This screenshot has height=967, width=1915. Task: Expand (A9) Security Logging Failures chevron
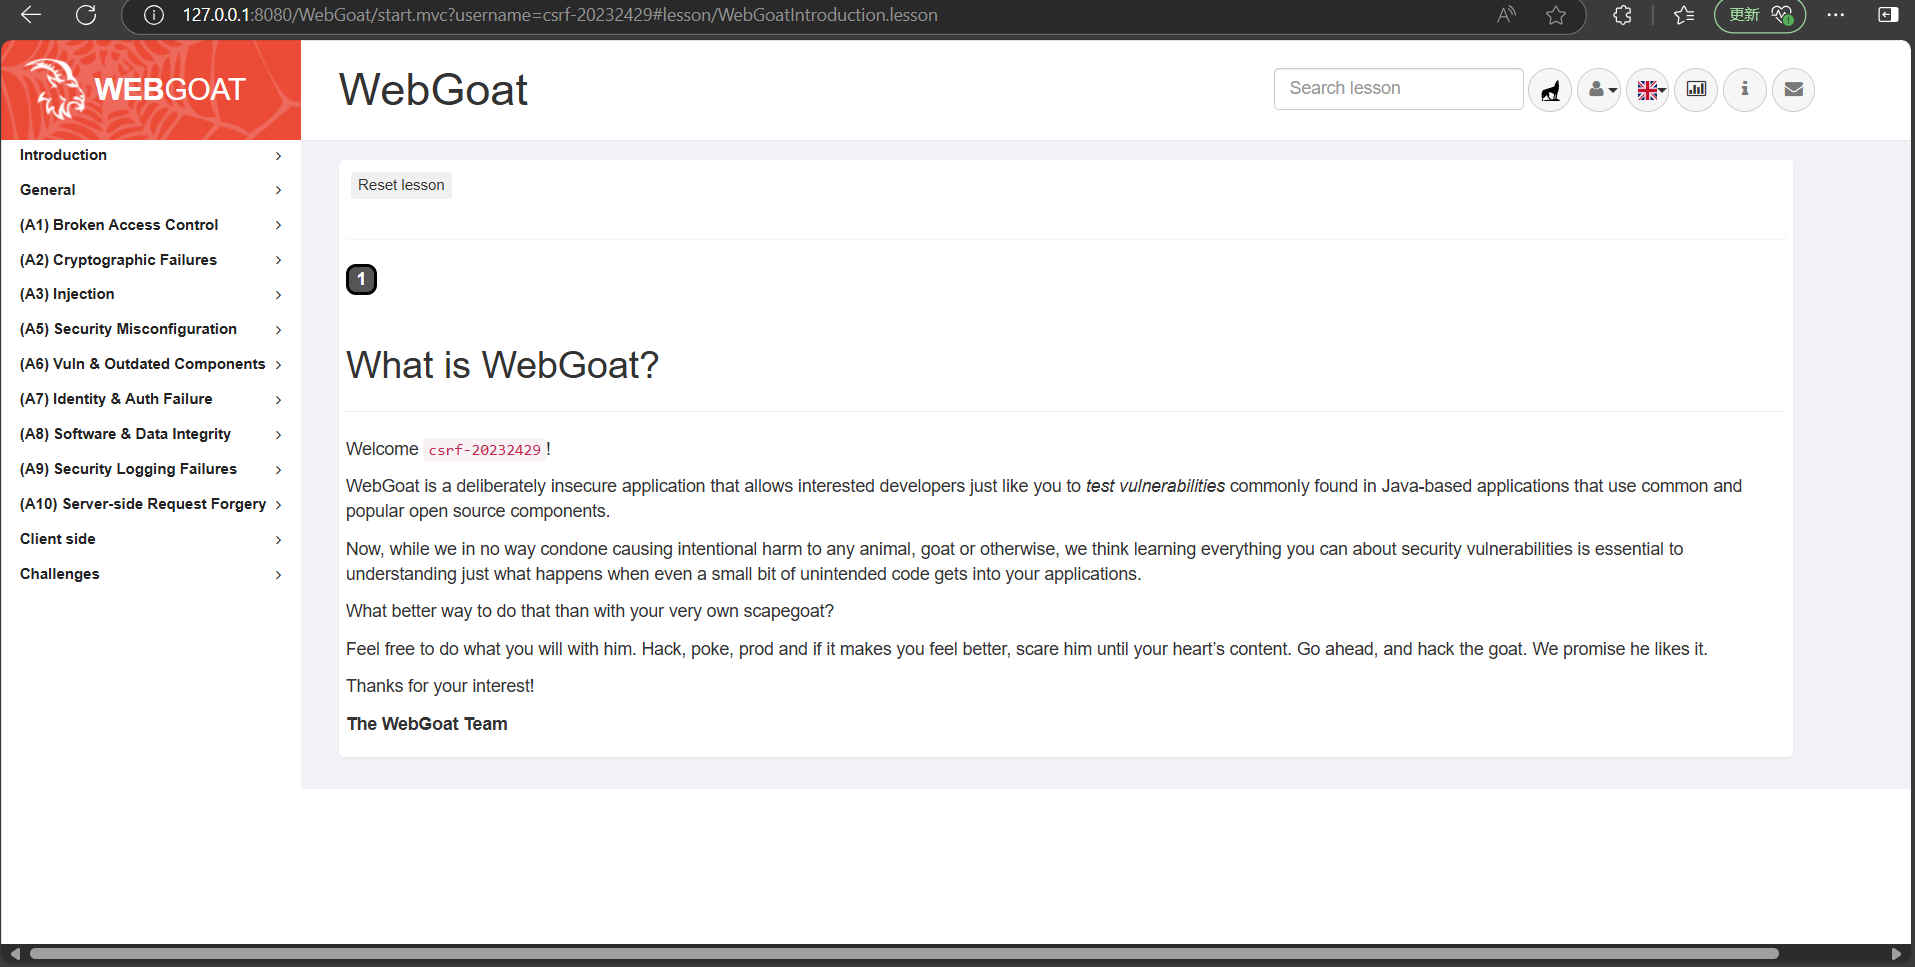point(279,470)
